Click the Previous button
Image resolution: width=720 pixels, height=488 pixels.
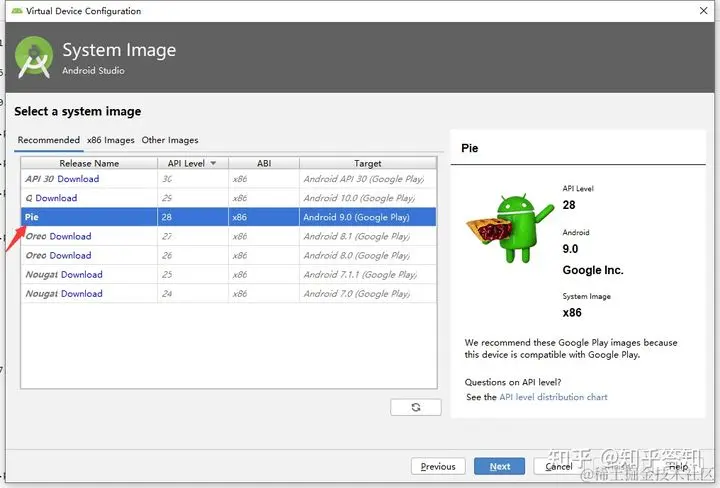[x=438, y=466]
